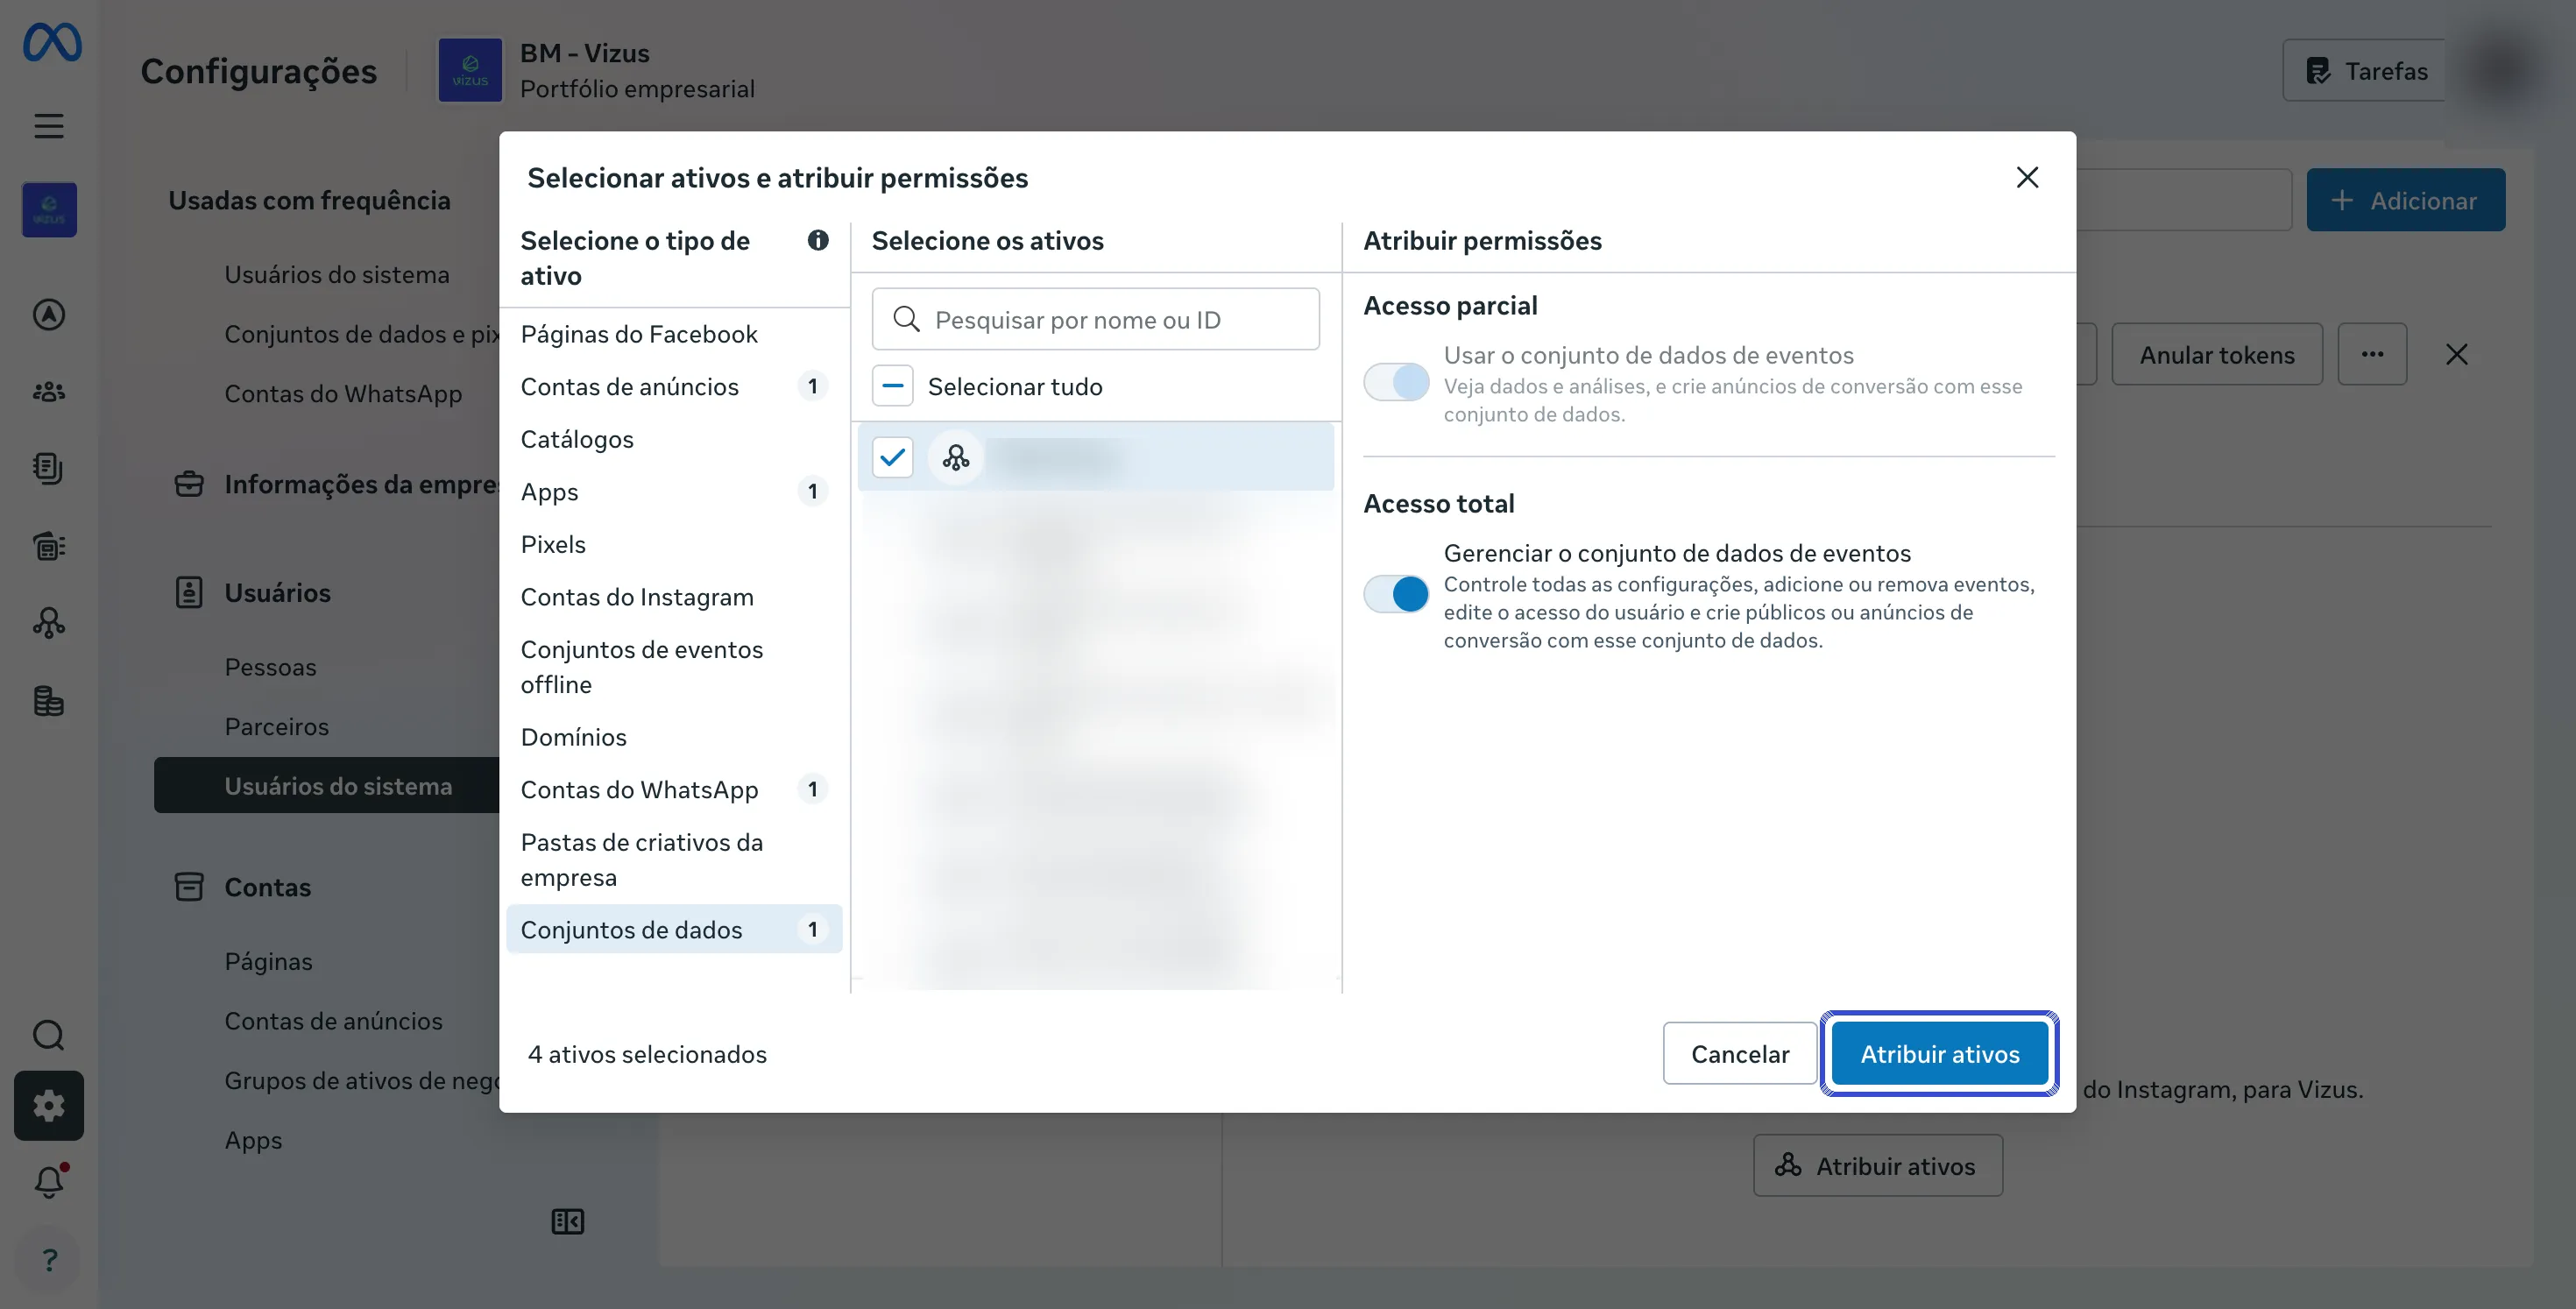Open Contas do WhatsApp in sidebar
This screenshot has height=1309, width=2576.
pos(343,394)
